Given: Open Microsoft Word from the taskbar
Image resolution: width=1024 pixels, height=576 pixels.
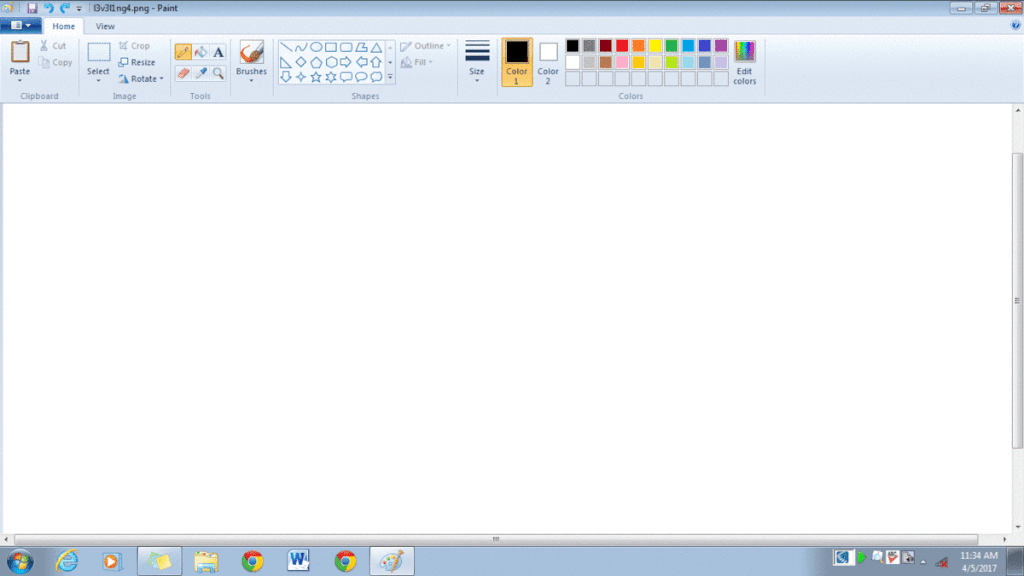Looking at the screenshot, I should 298,561.
